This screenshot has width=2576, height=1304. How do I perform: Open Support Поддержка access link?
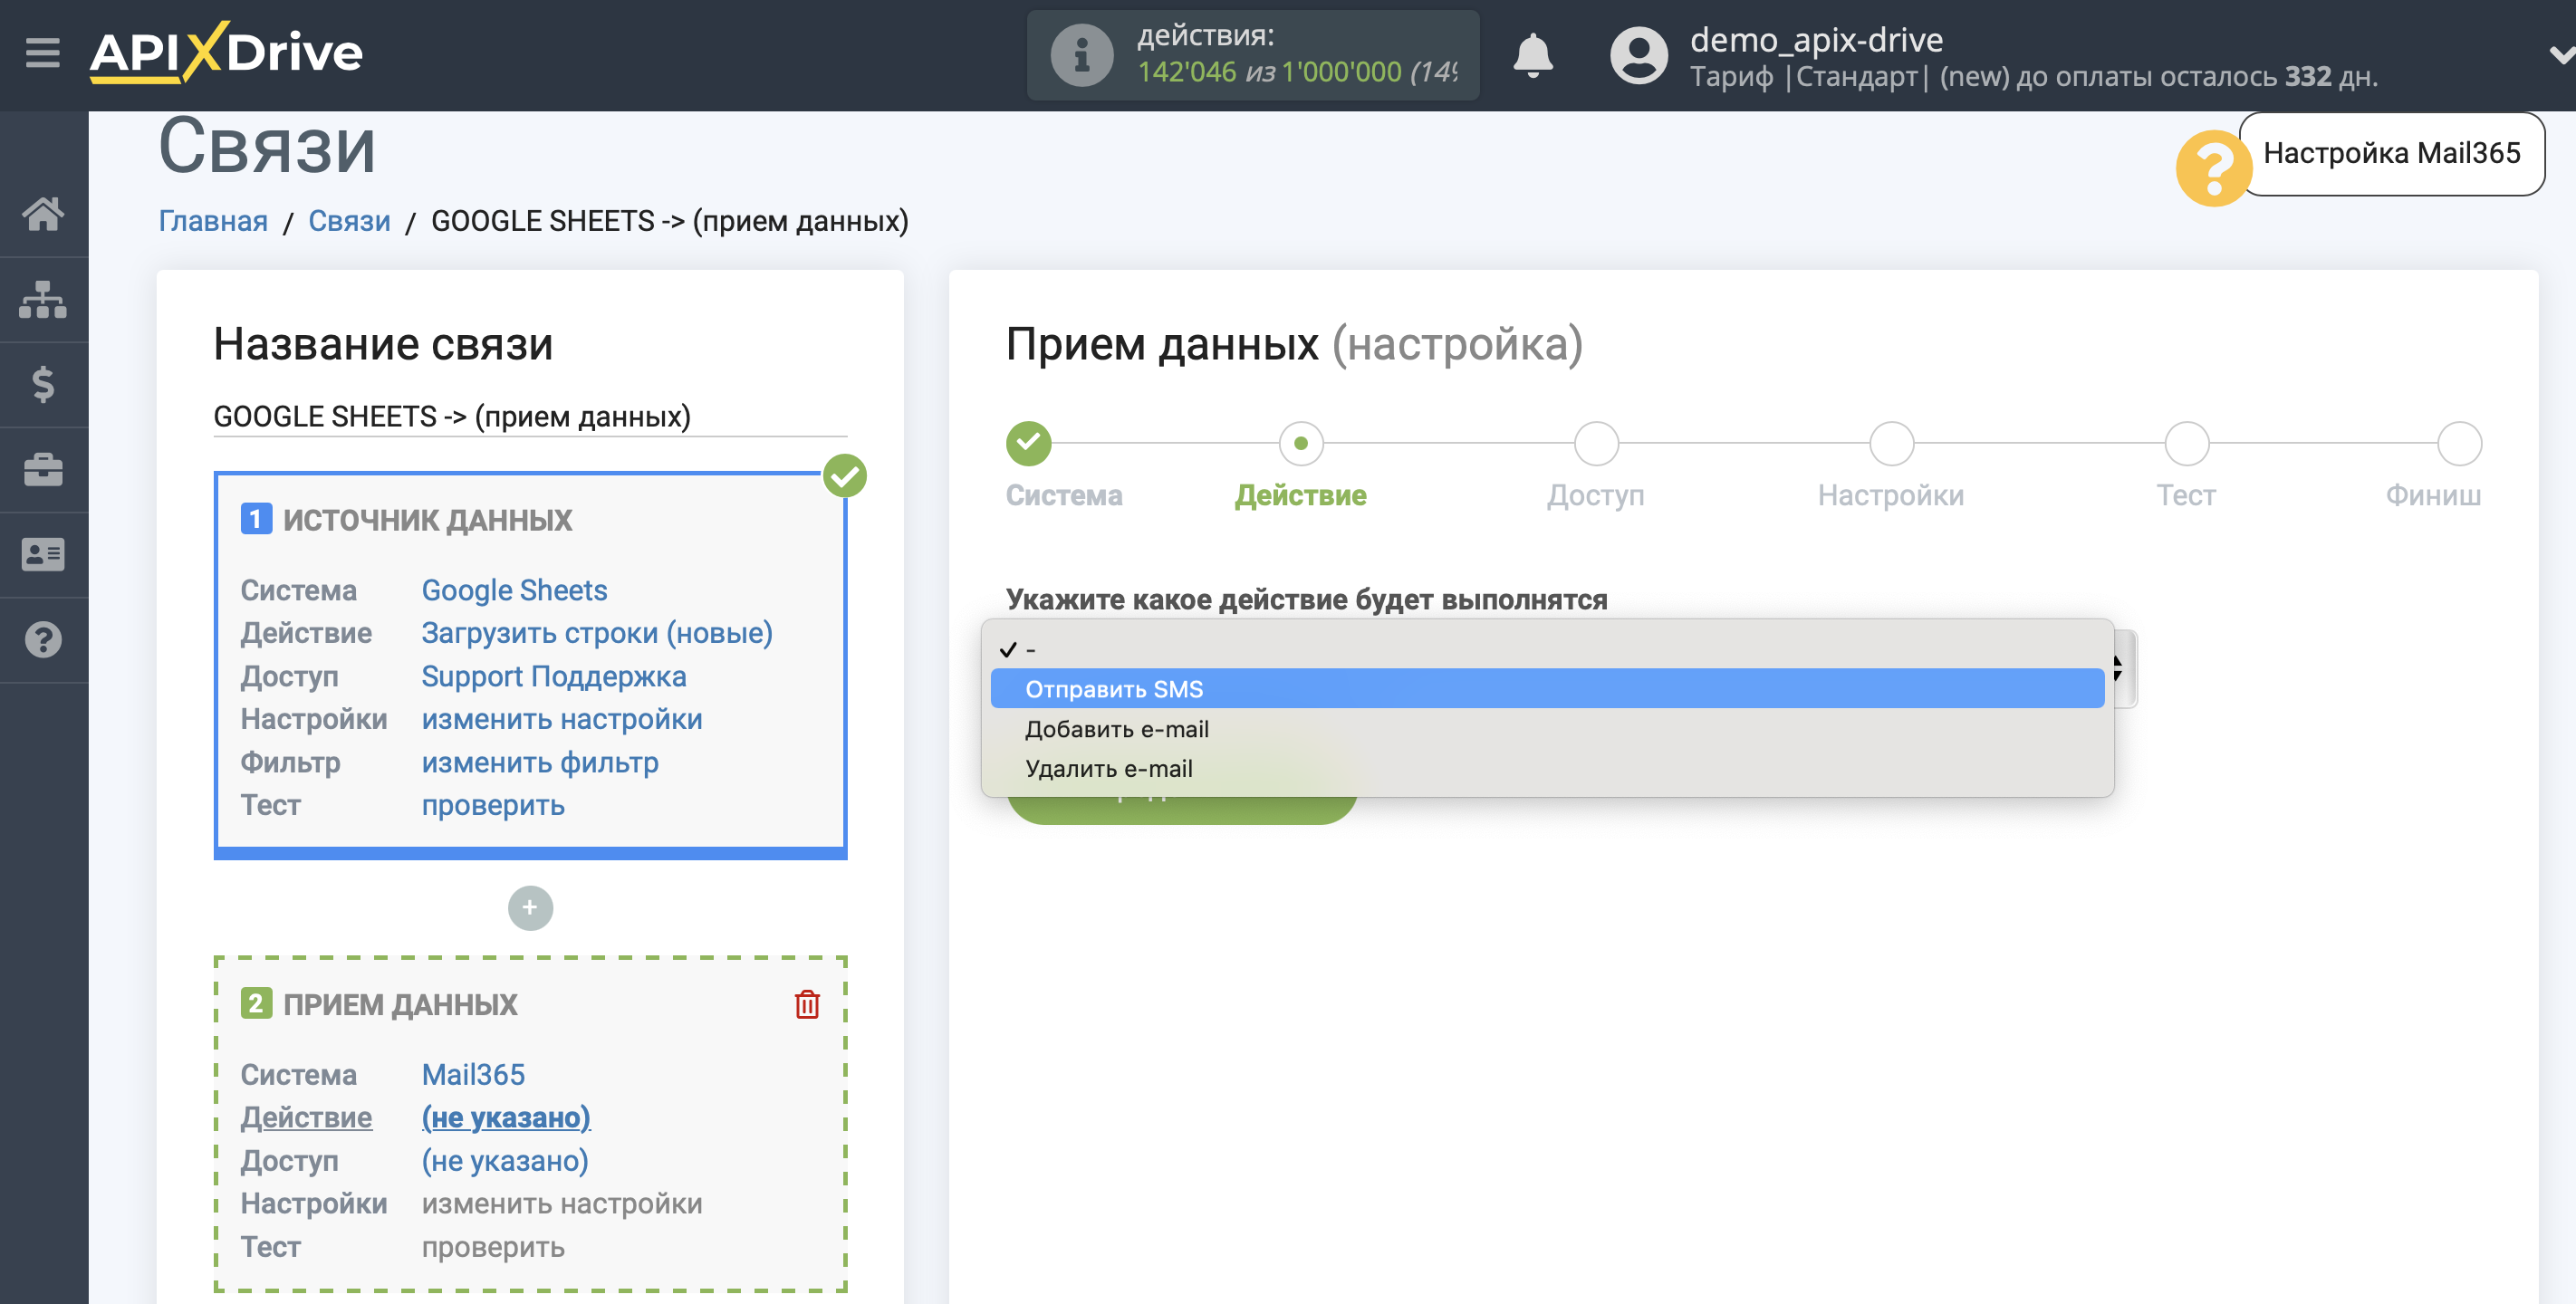553,676
